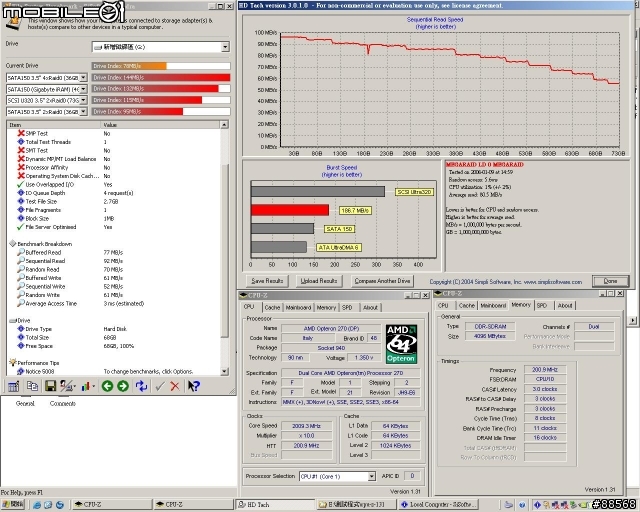Click the green Forward arrow
This screenshot has width=640, height=512.
coord(123,386)
